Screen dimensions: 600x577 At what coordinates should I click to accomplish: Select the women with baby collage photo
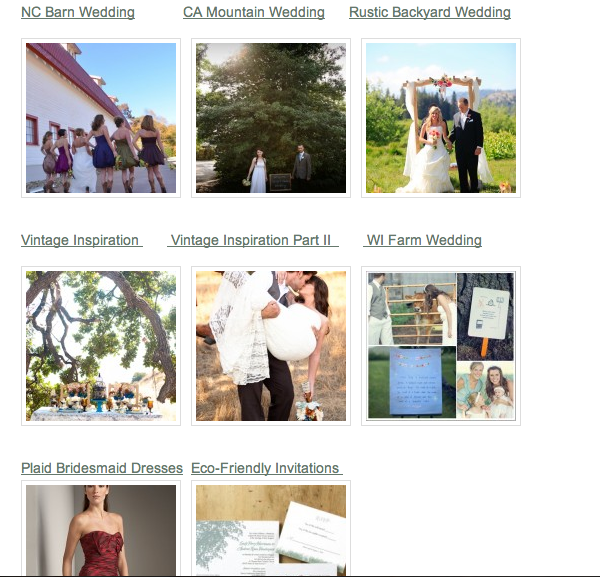coord(485,390)
